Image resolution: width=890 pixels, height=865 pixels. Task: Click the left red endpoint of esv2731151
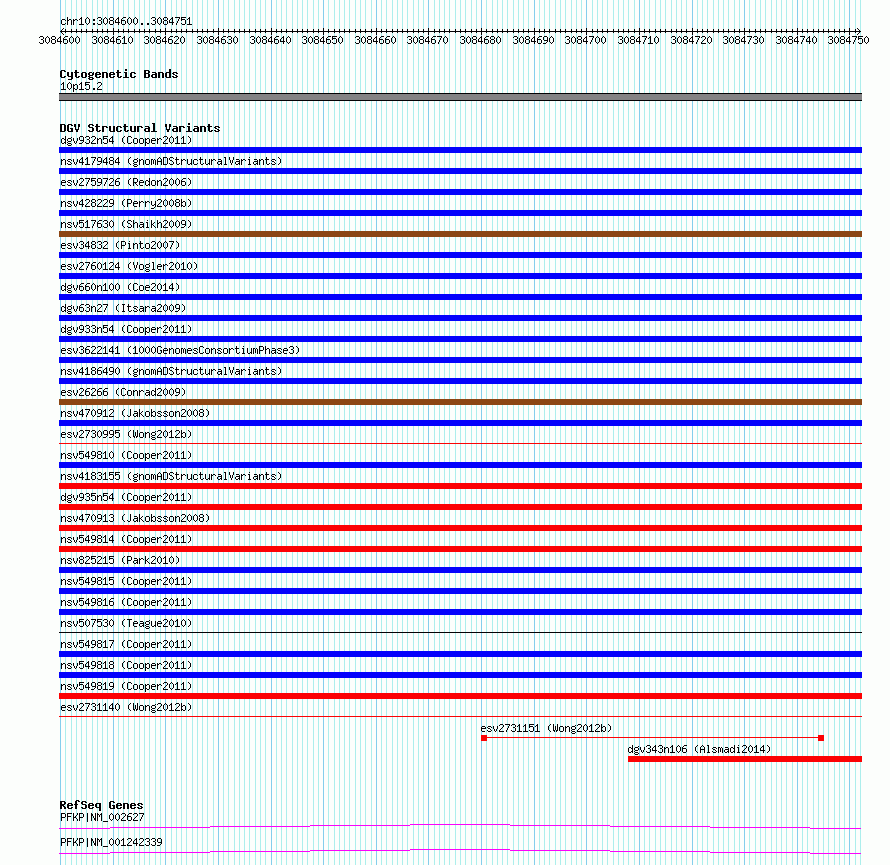coord(484,738)
